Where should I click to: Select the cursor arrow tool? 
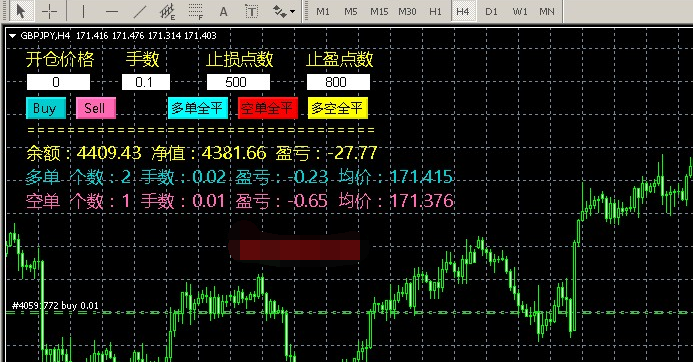(x=21, y=11)
